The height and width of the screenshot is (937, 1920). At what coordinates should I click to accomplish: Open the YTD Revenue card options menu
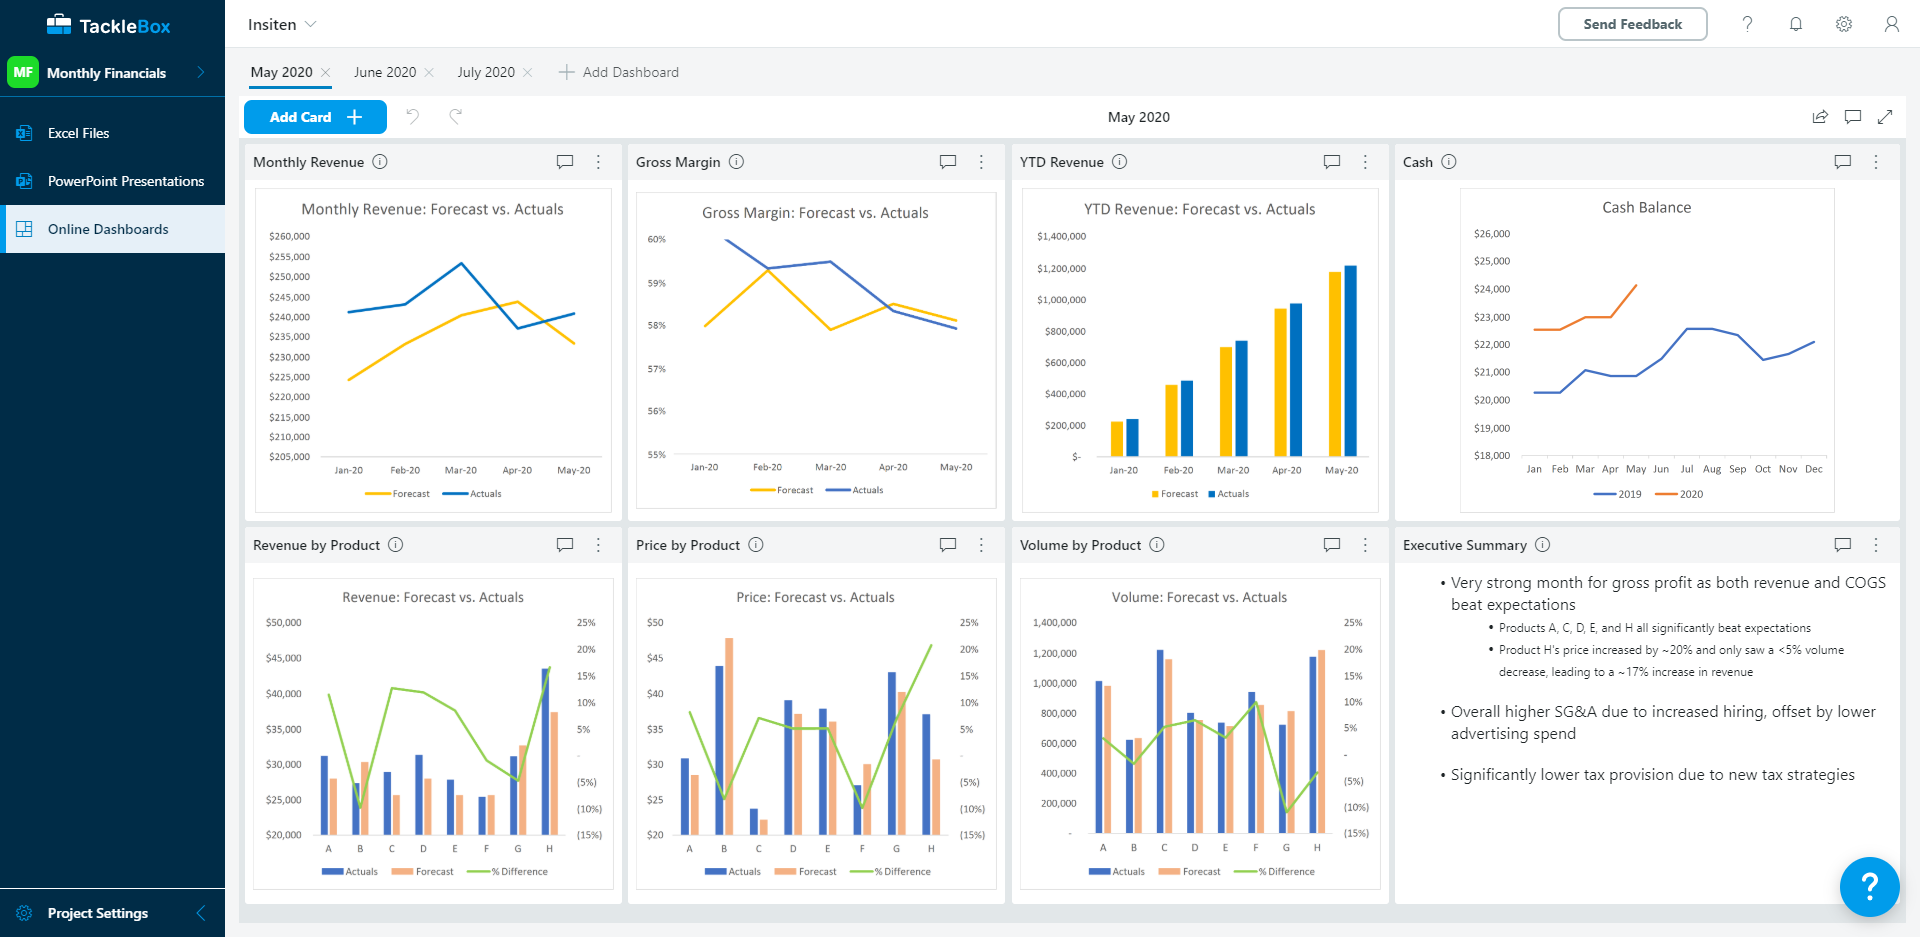[1365, 162]
